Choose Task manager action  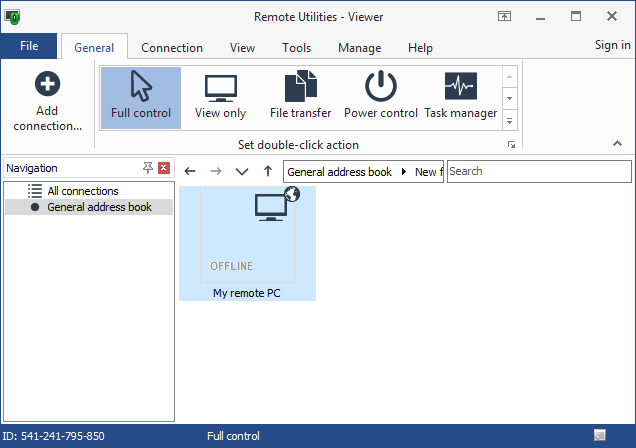click(x=460, y=97)
